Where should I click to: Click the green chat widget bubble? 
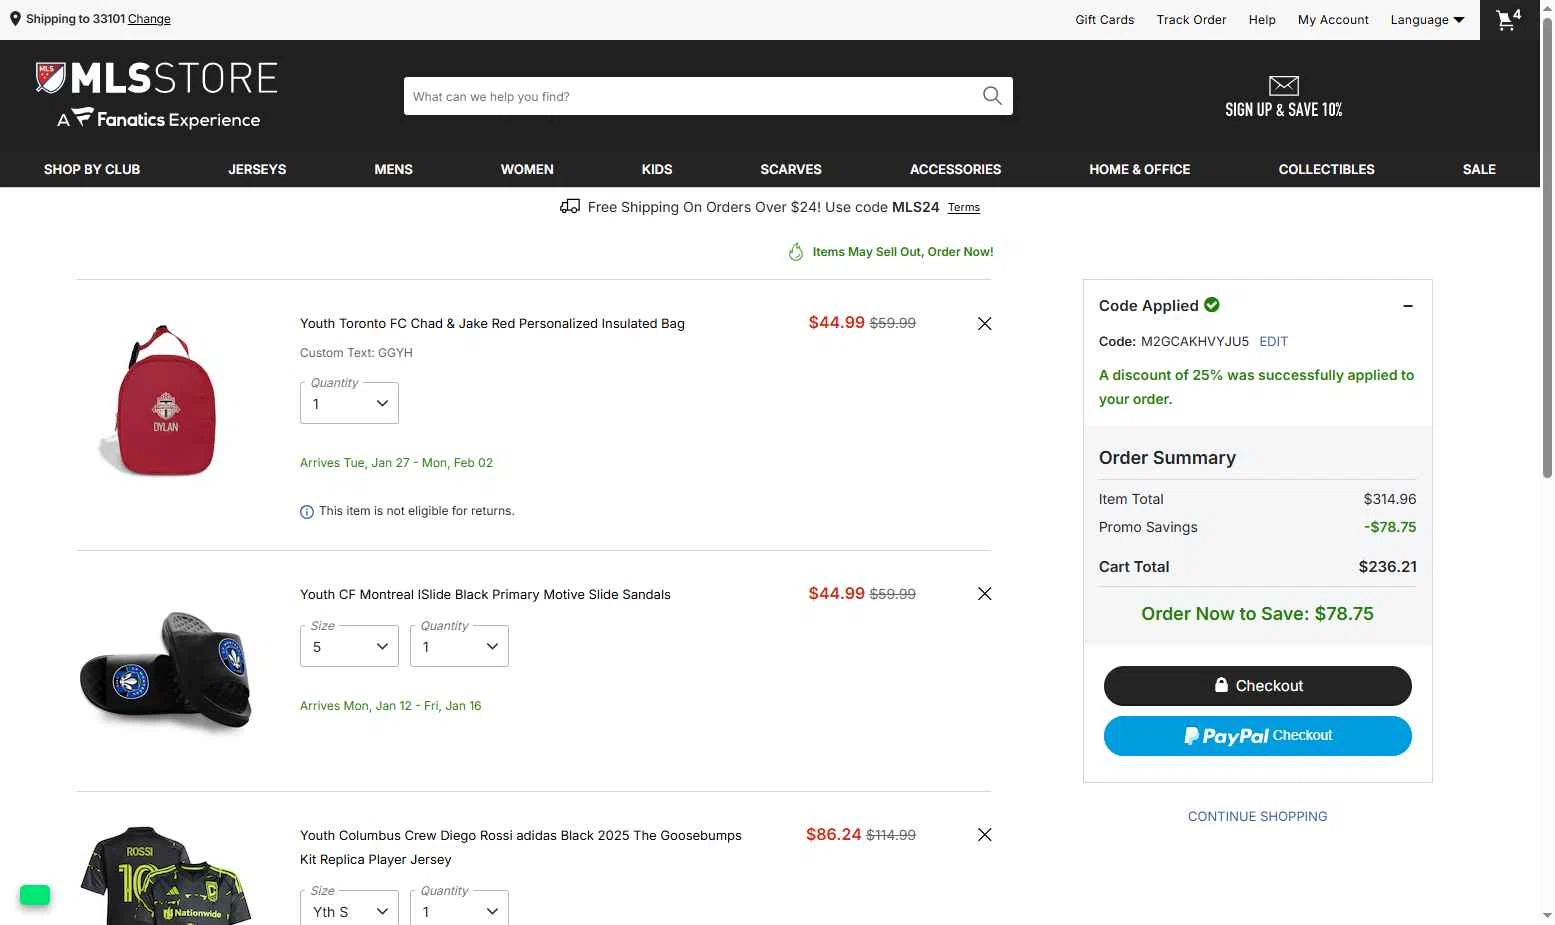(35, 895)
